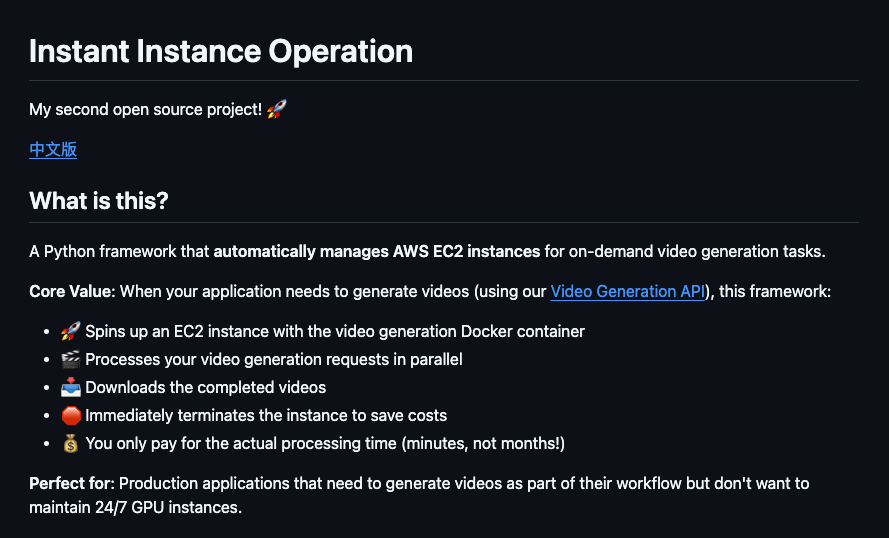Click the clapperboard emoji beside 'Processes your video'

[x=71, y=359]
